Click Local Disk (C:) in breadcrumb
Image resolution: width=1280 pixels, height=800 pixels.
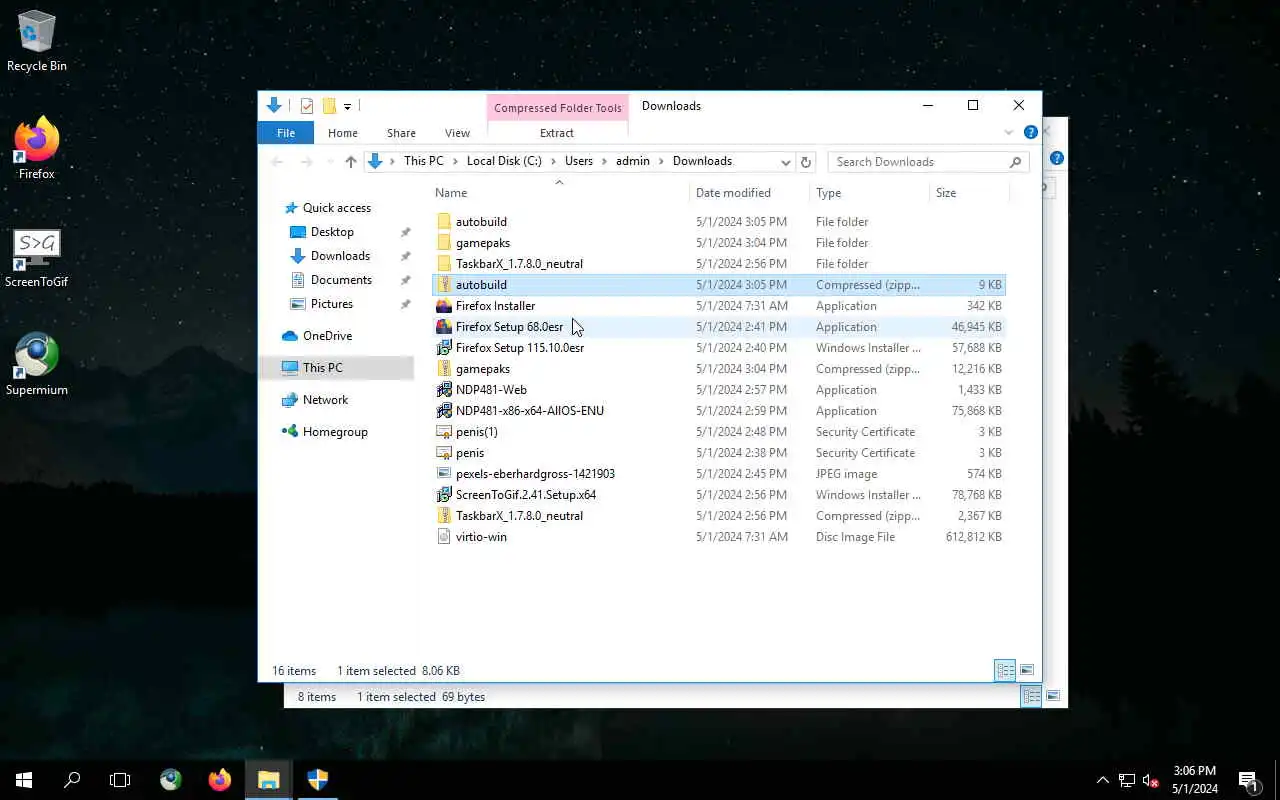(504, 161)
